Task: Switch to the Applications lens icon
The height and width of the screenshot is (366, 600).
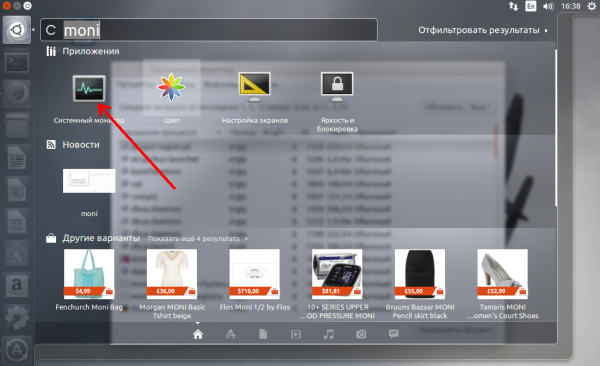Action: click(x=230, y=334)
